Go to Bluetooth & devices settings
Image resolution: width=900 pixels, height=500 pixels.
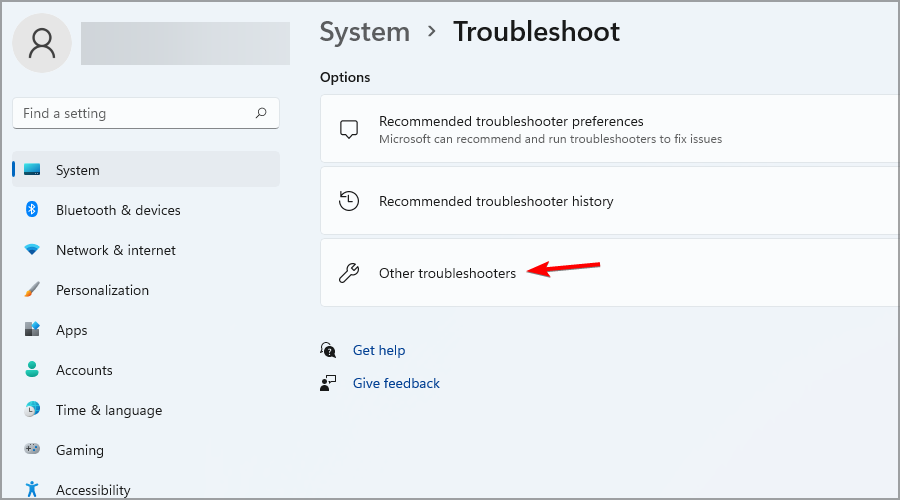(118, 210)
